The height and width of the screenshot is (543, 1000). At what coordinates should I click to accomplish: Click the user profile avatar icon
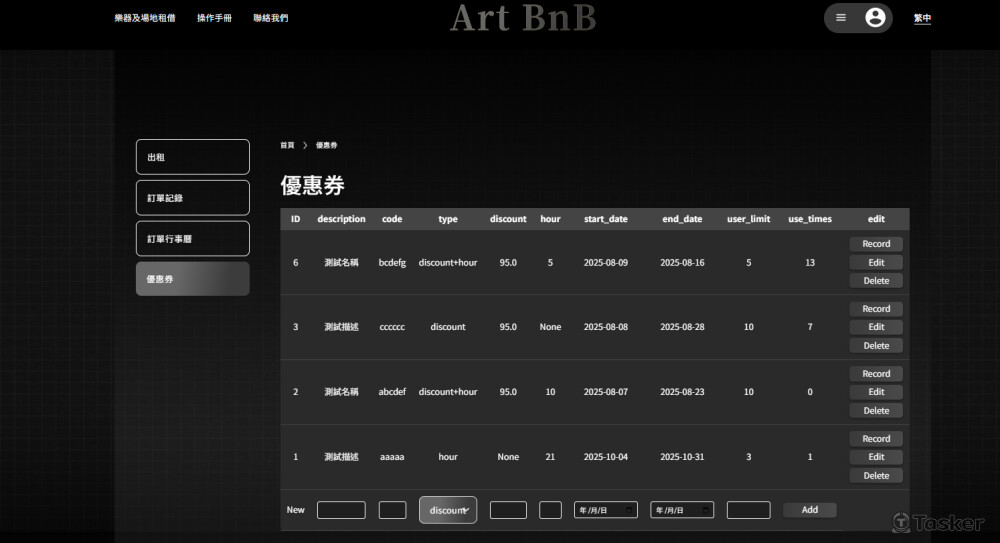coord(875,18)
